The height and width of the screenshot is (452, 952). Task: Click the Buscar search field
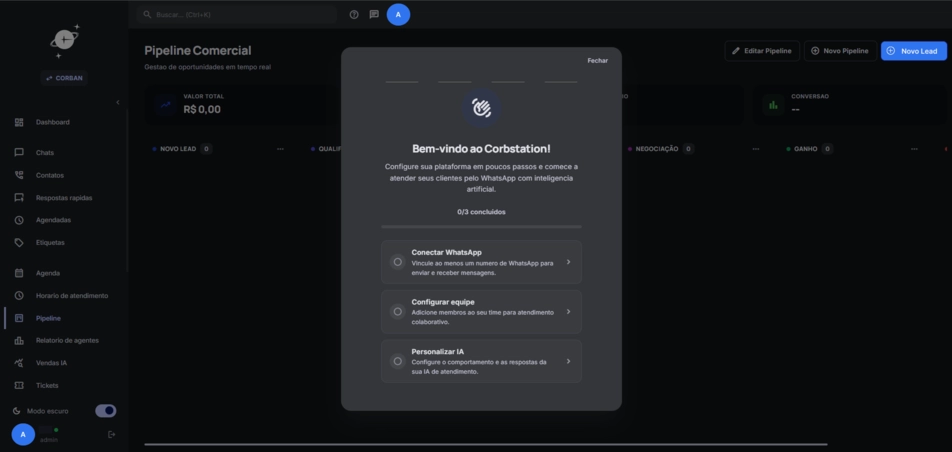click(237, 15)
